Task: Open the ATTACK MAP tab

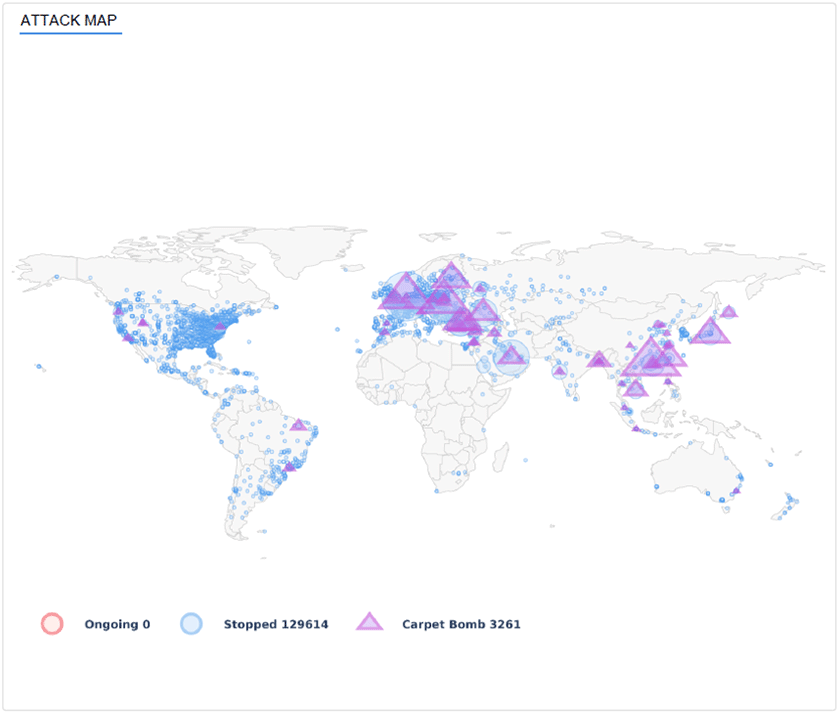Action: coord(69,21)
